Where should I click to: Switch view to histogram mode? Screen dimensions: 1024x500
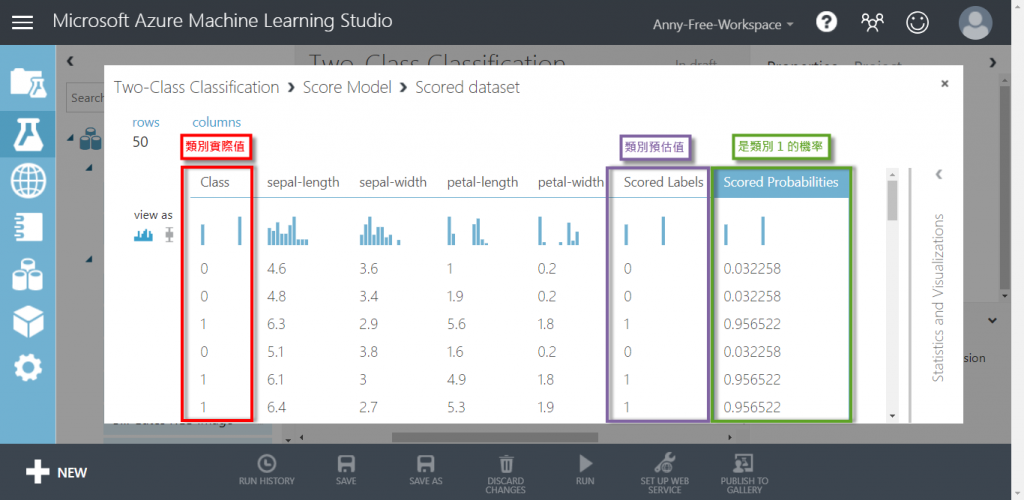(143, 235)
